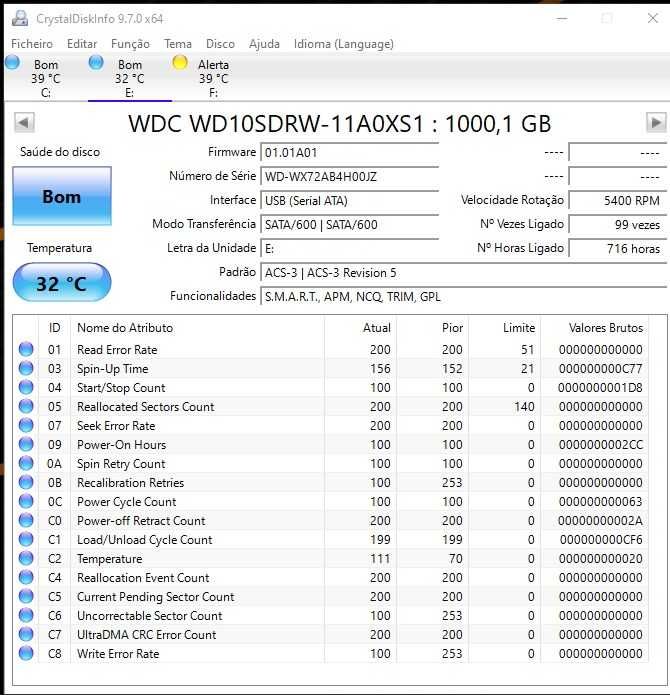Click status icon for Write Error Rate

click(x=26, y=653)
